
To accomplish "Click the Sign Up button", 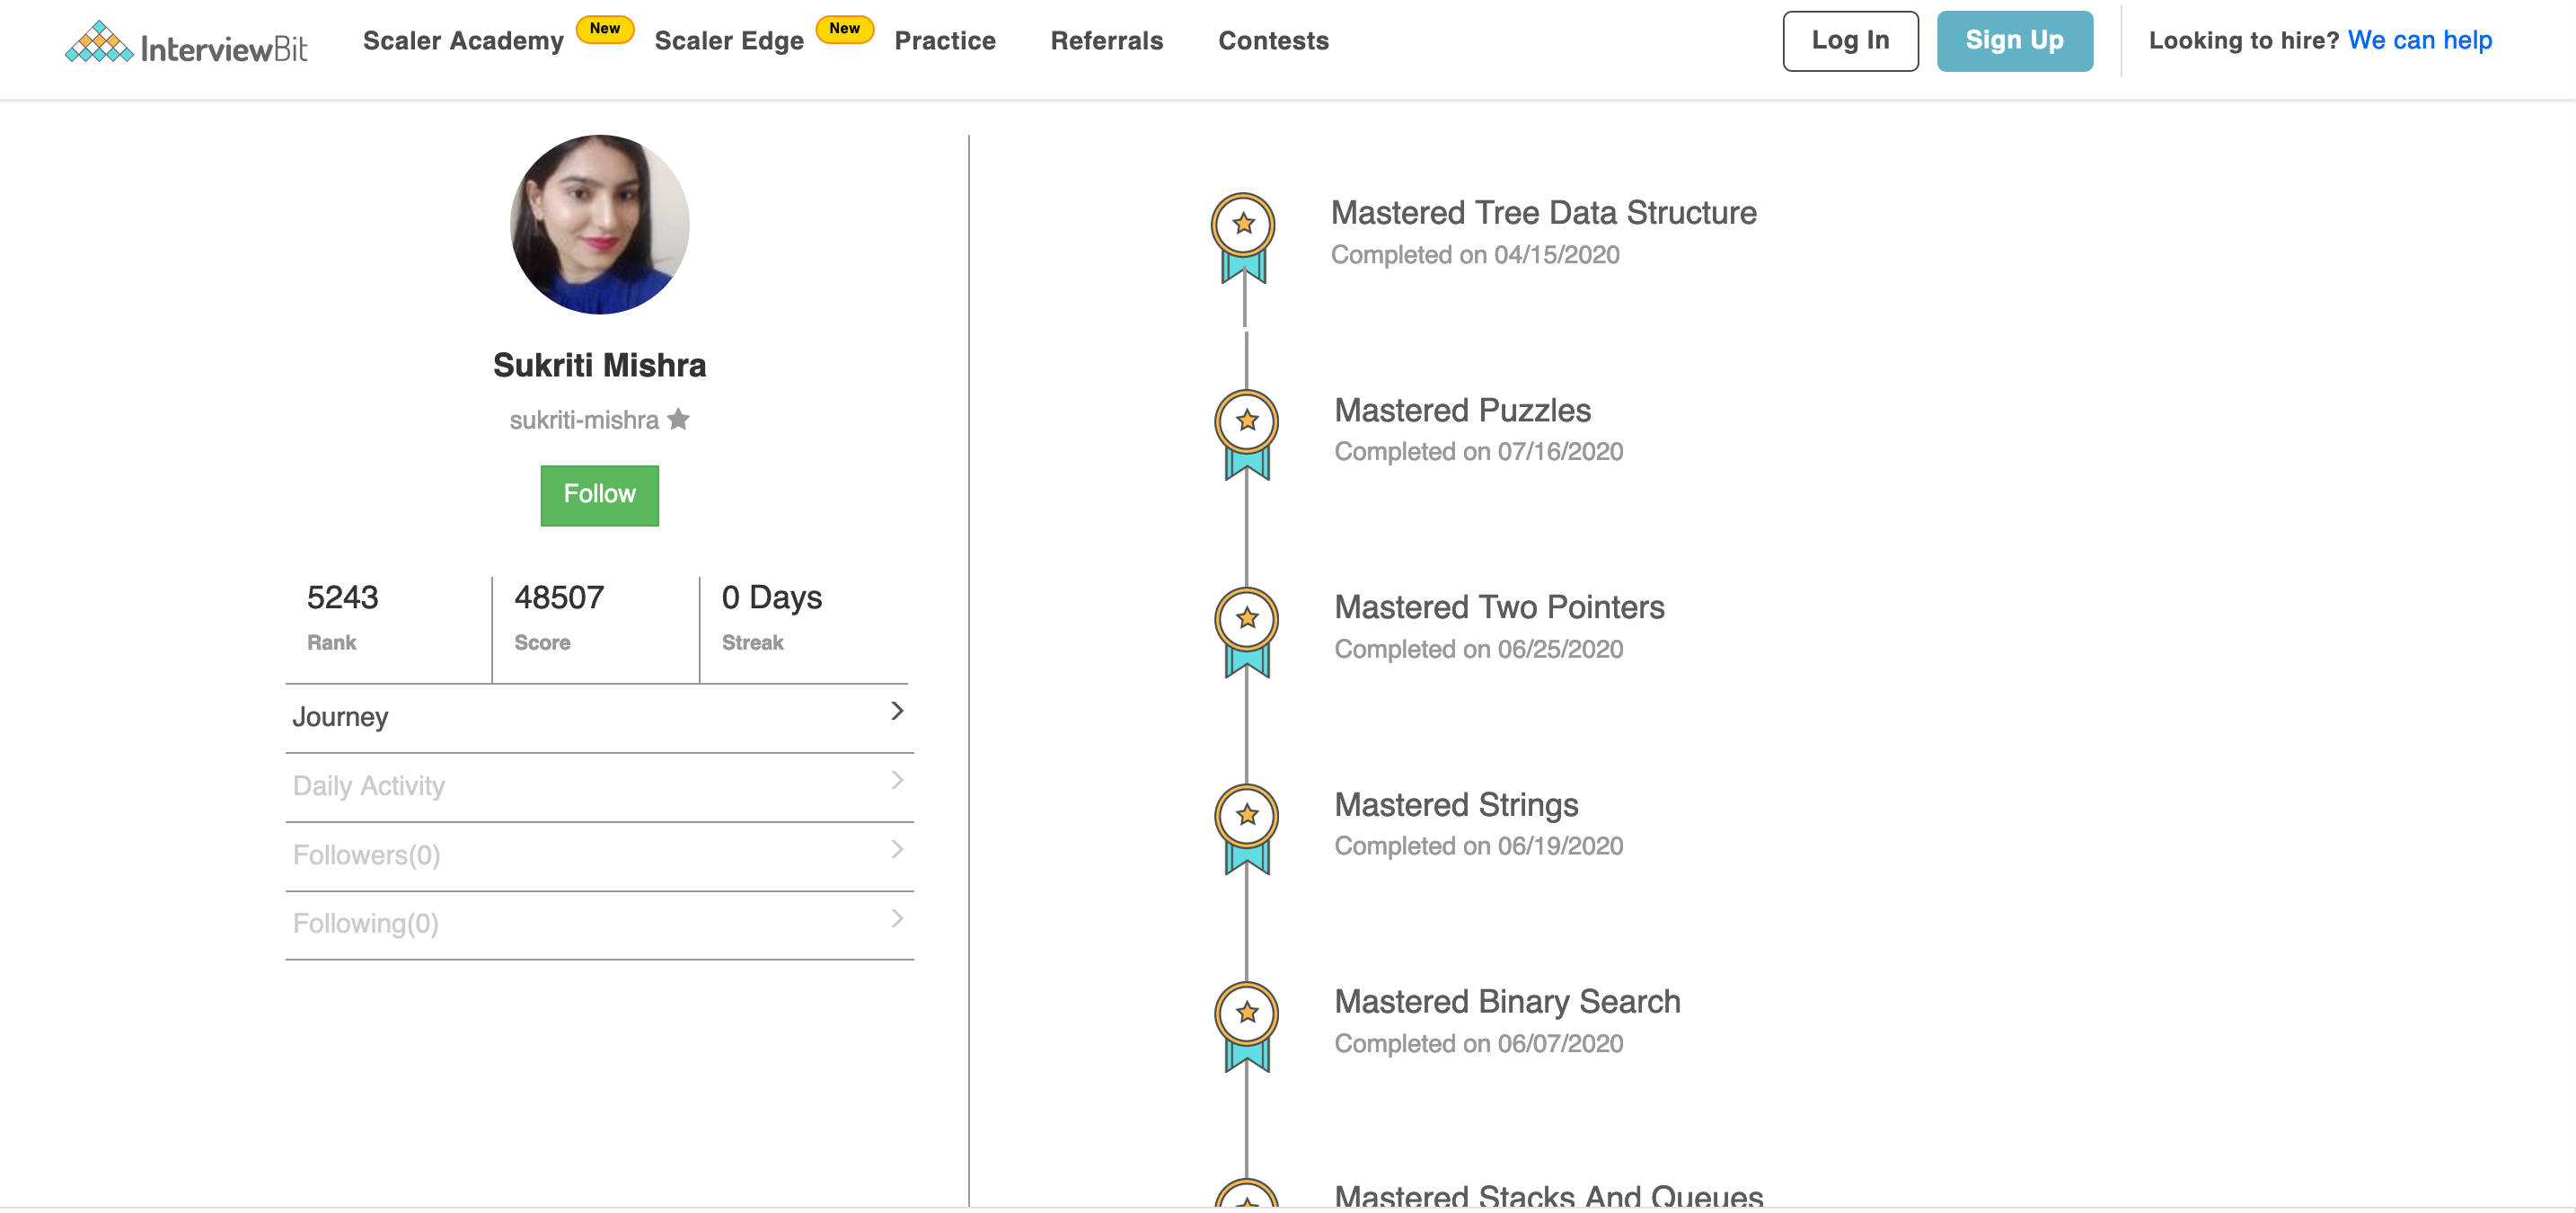I will point(2014,41).
